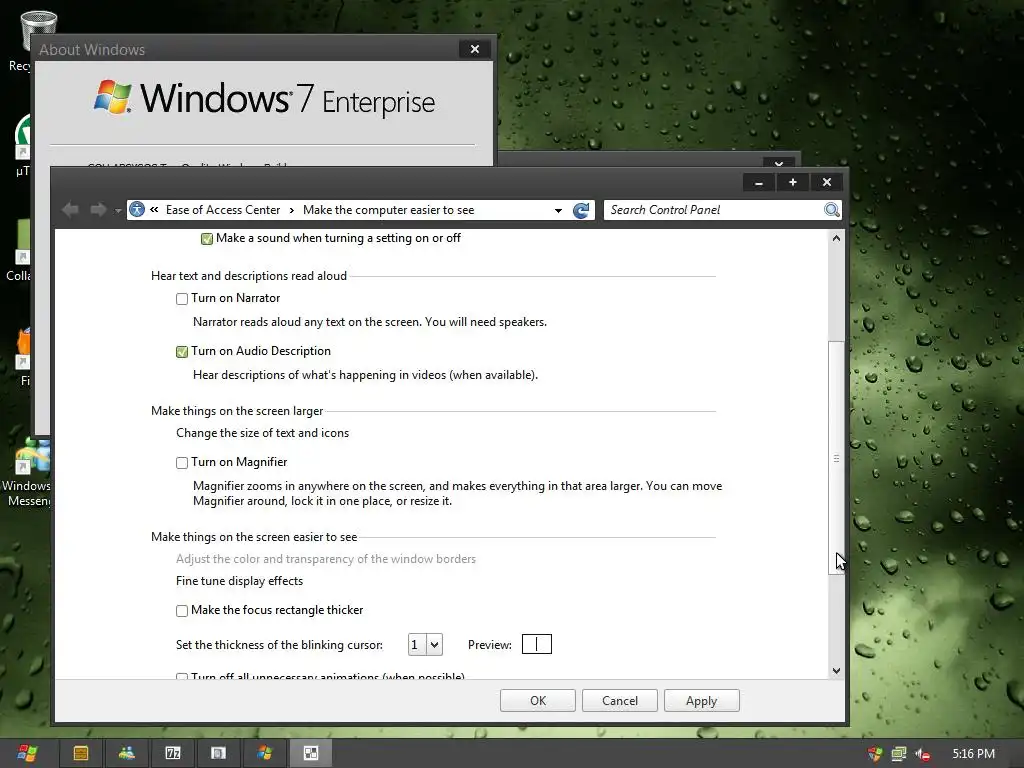Check Make the focus rectangle thicker
This screenshot has width=1024, height=768.
[x=182, y=611]
